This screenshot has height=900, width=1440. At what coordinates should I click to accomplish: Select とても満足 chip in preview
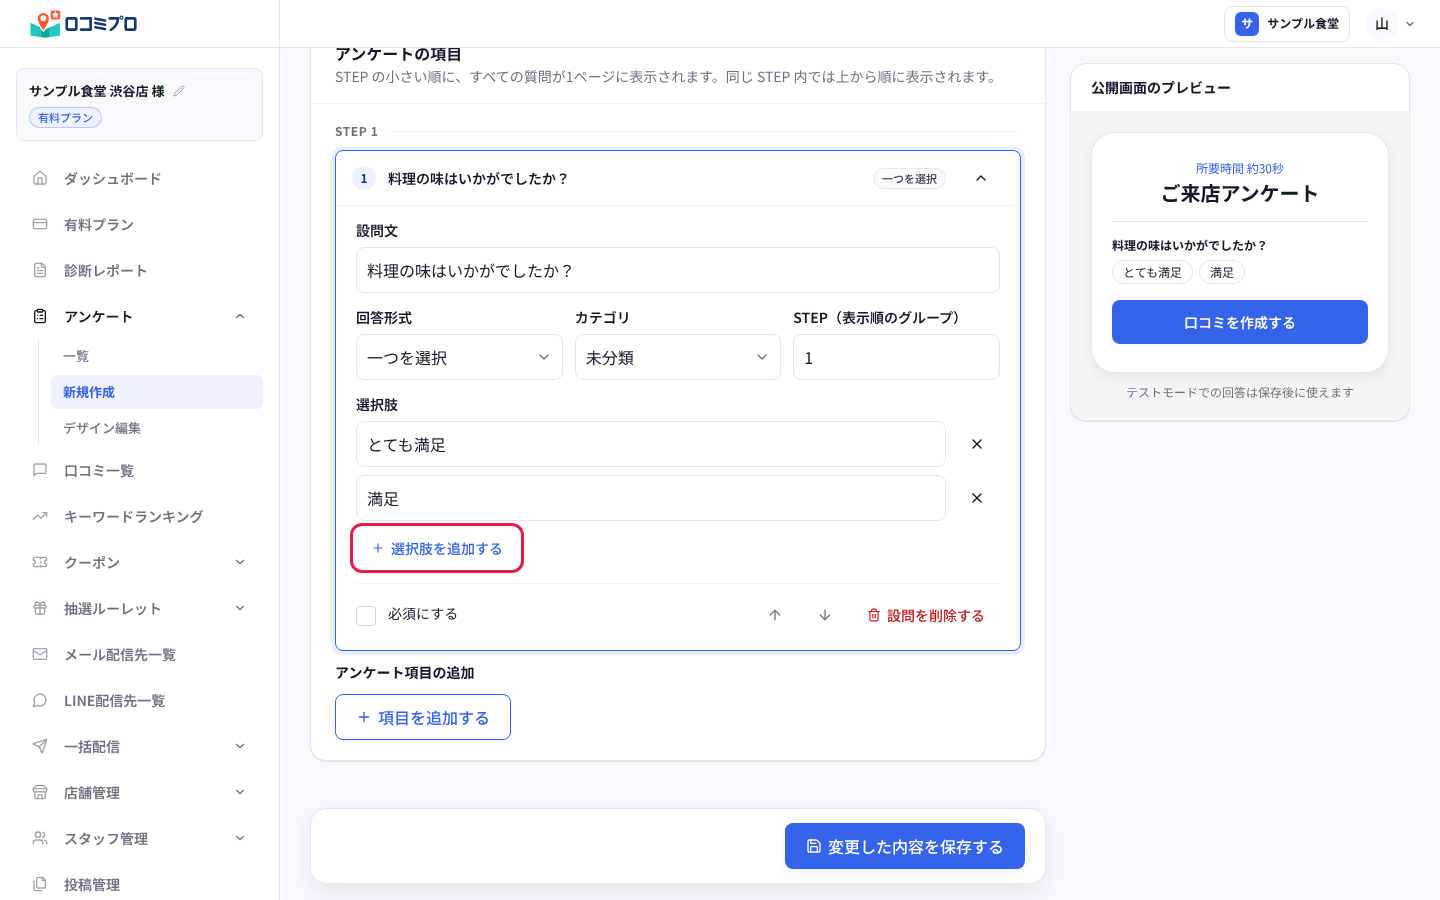click(1152, 272)
